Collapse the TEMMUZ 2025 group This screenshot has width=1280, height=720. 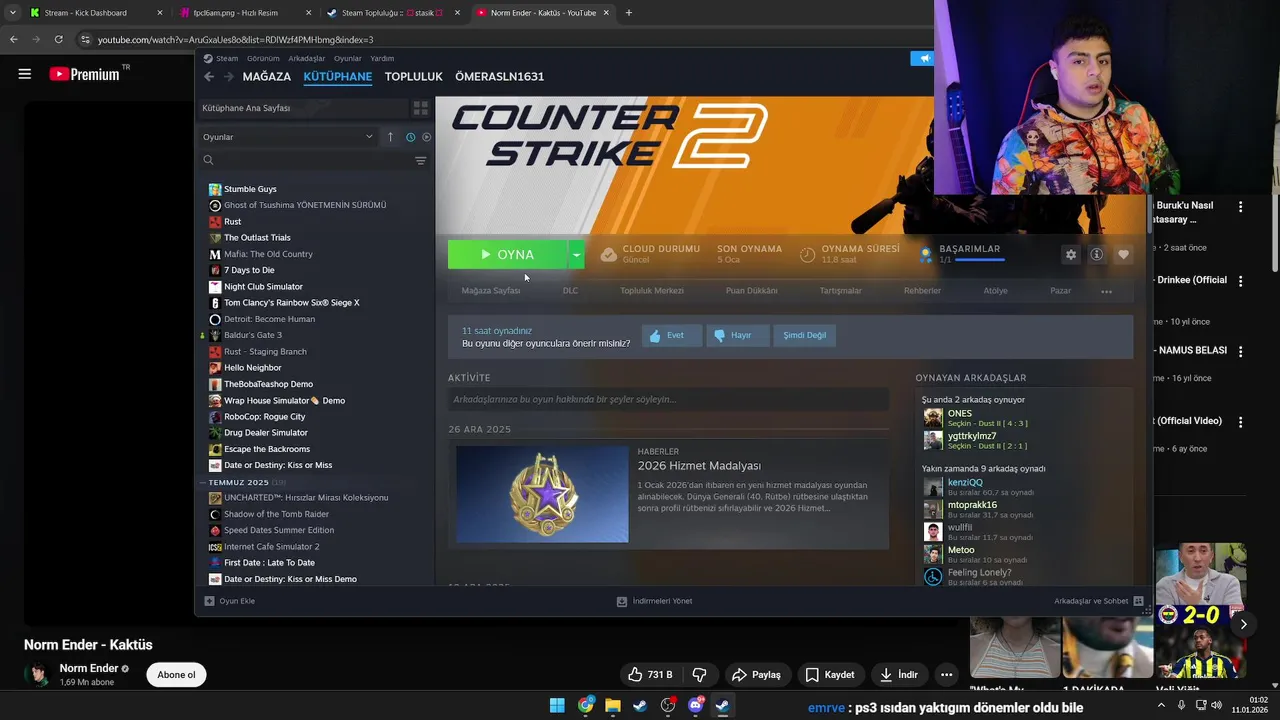204,482
